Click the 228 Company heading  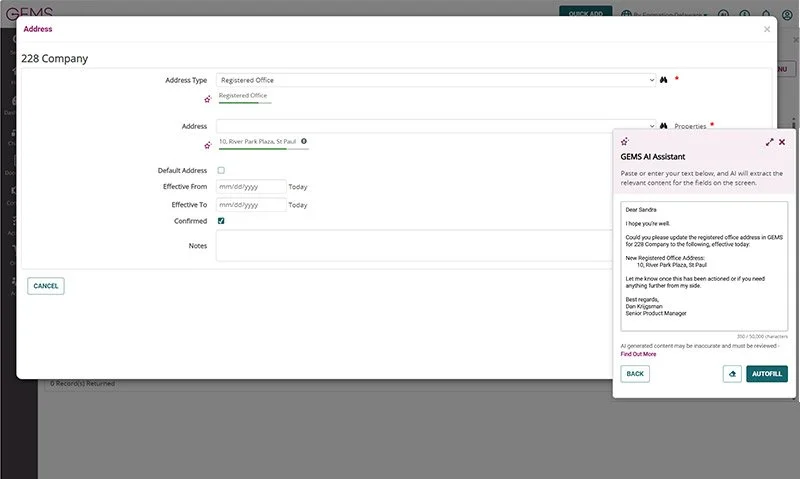pos(55,59)
